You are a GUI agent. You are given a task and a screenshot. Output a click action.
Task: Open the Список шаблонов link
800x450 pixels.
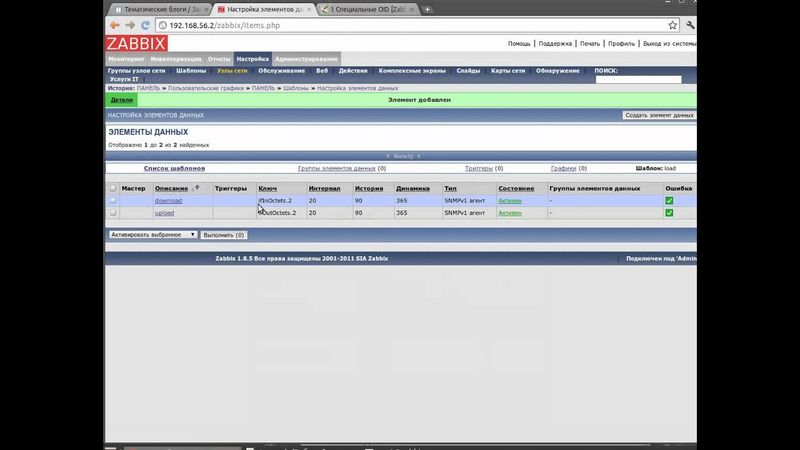point(174,168)
